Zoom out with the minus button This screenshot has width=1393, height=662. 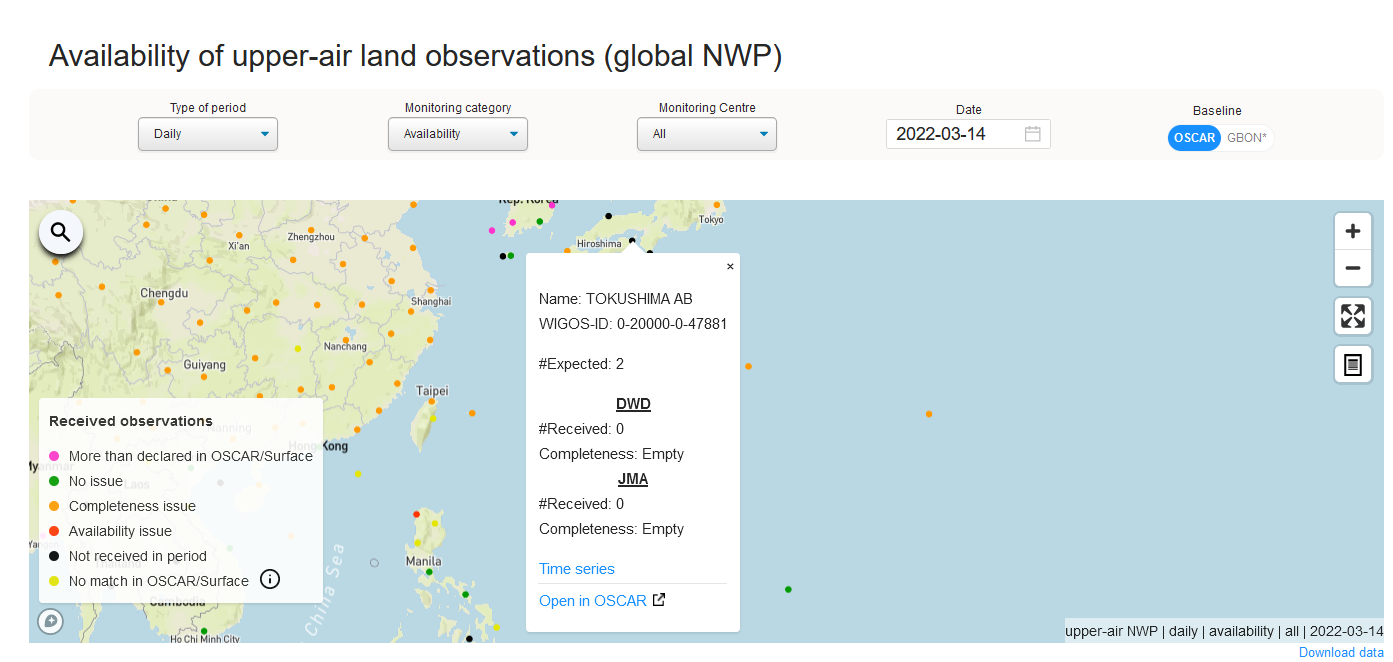click(x=1353, y=268)
